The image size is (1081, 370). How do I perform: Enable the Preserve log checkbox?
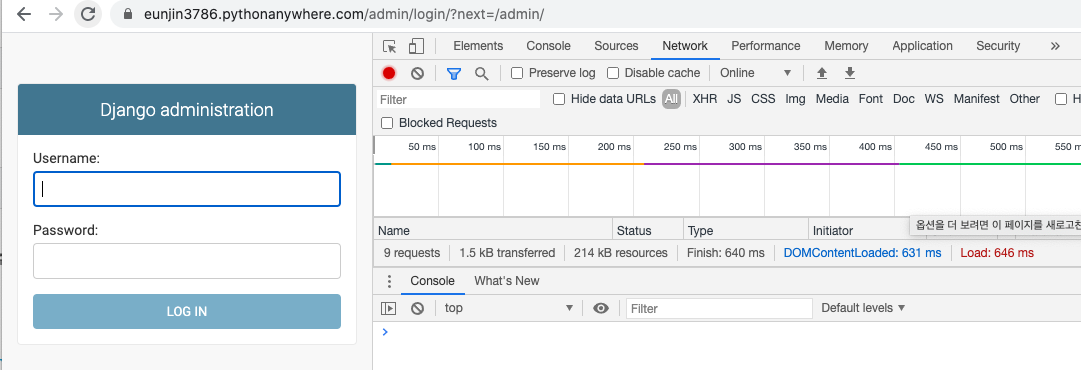(x=517, y=73)
